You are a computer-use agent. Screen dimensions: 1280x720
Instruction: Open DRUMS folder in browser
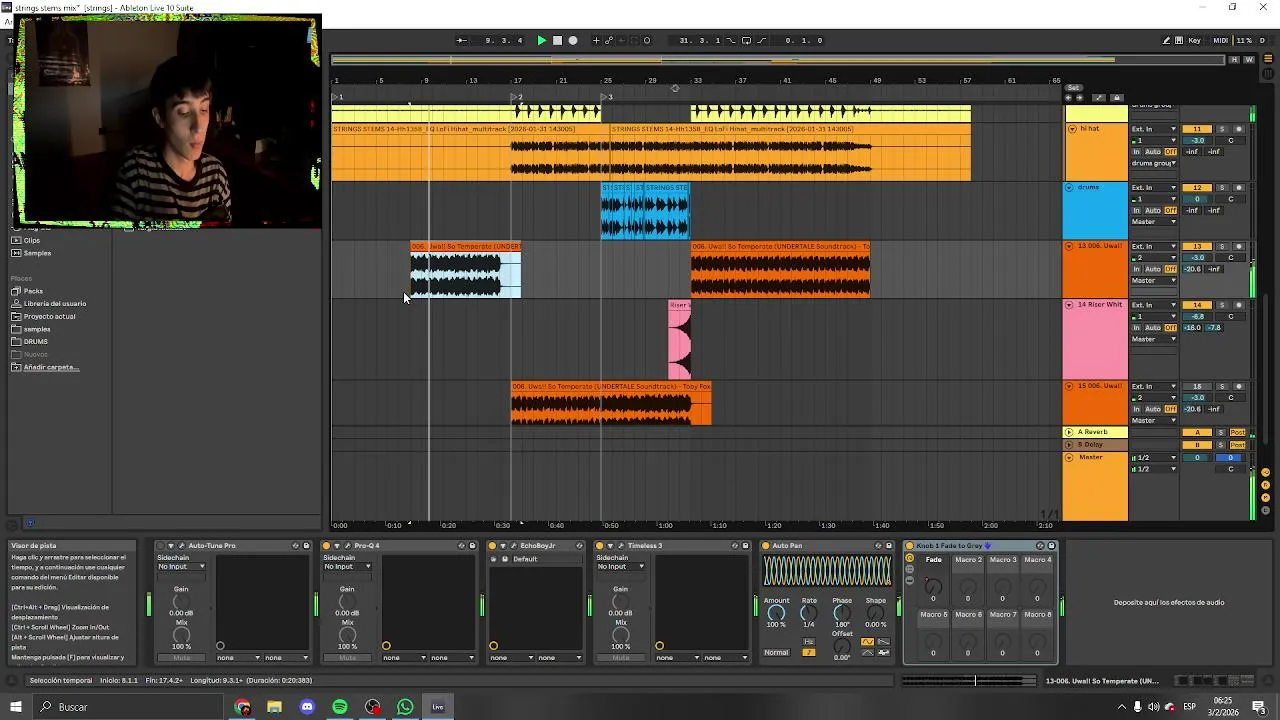[x=35, y=341]
